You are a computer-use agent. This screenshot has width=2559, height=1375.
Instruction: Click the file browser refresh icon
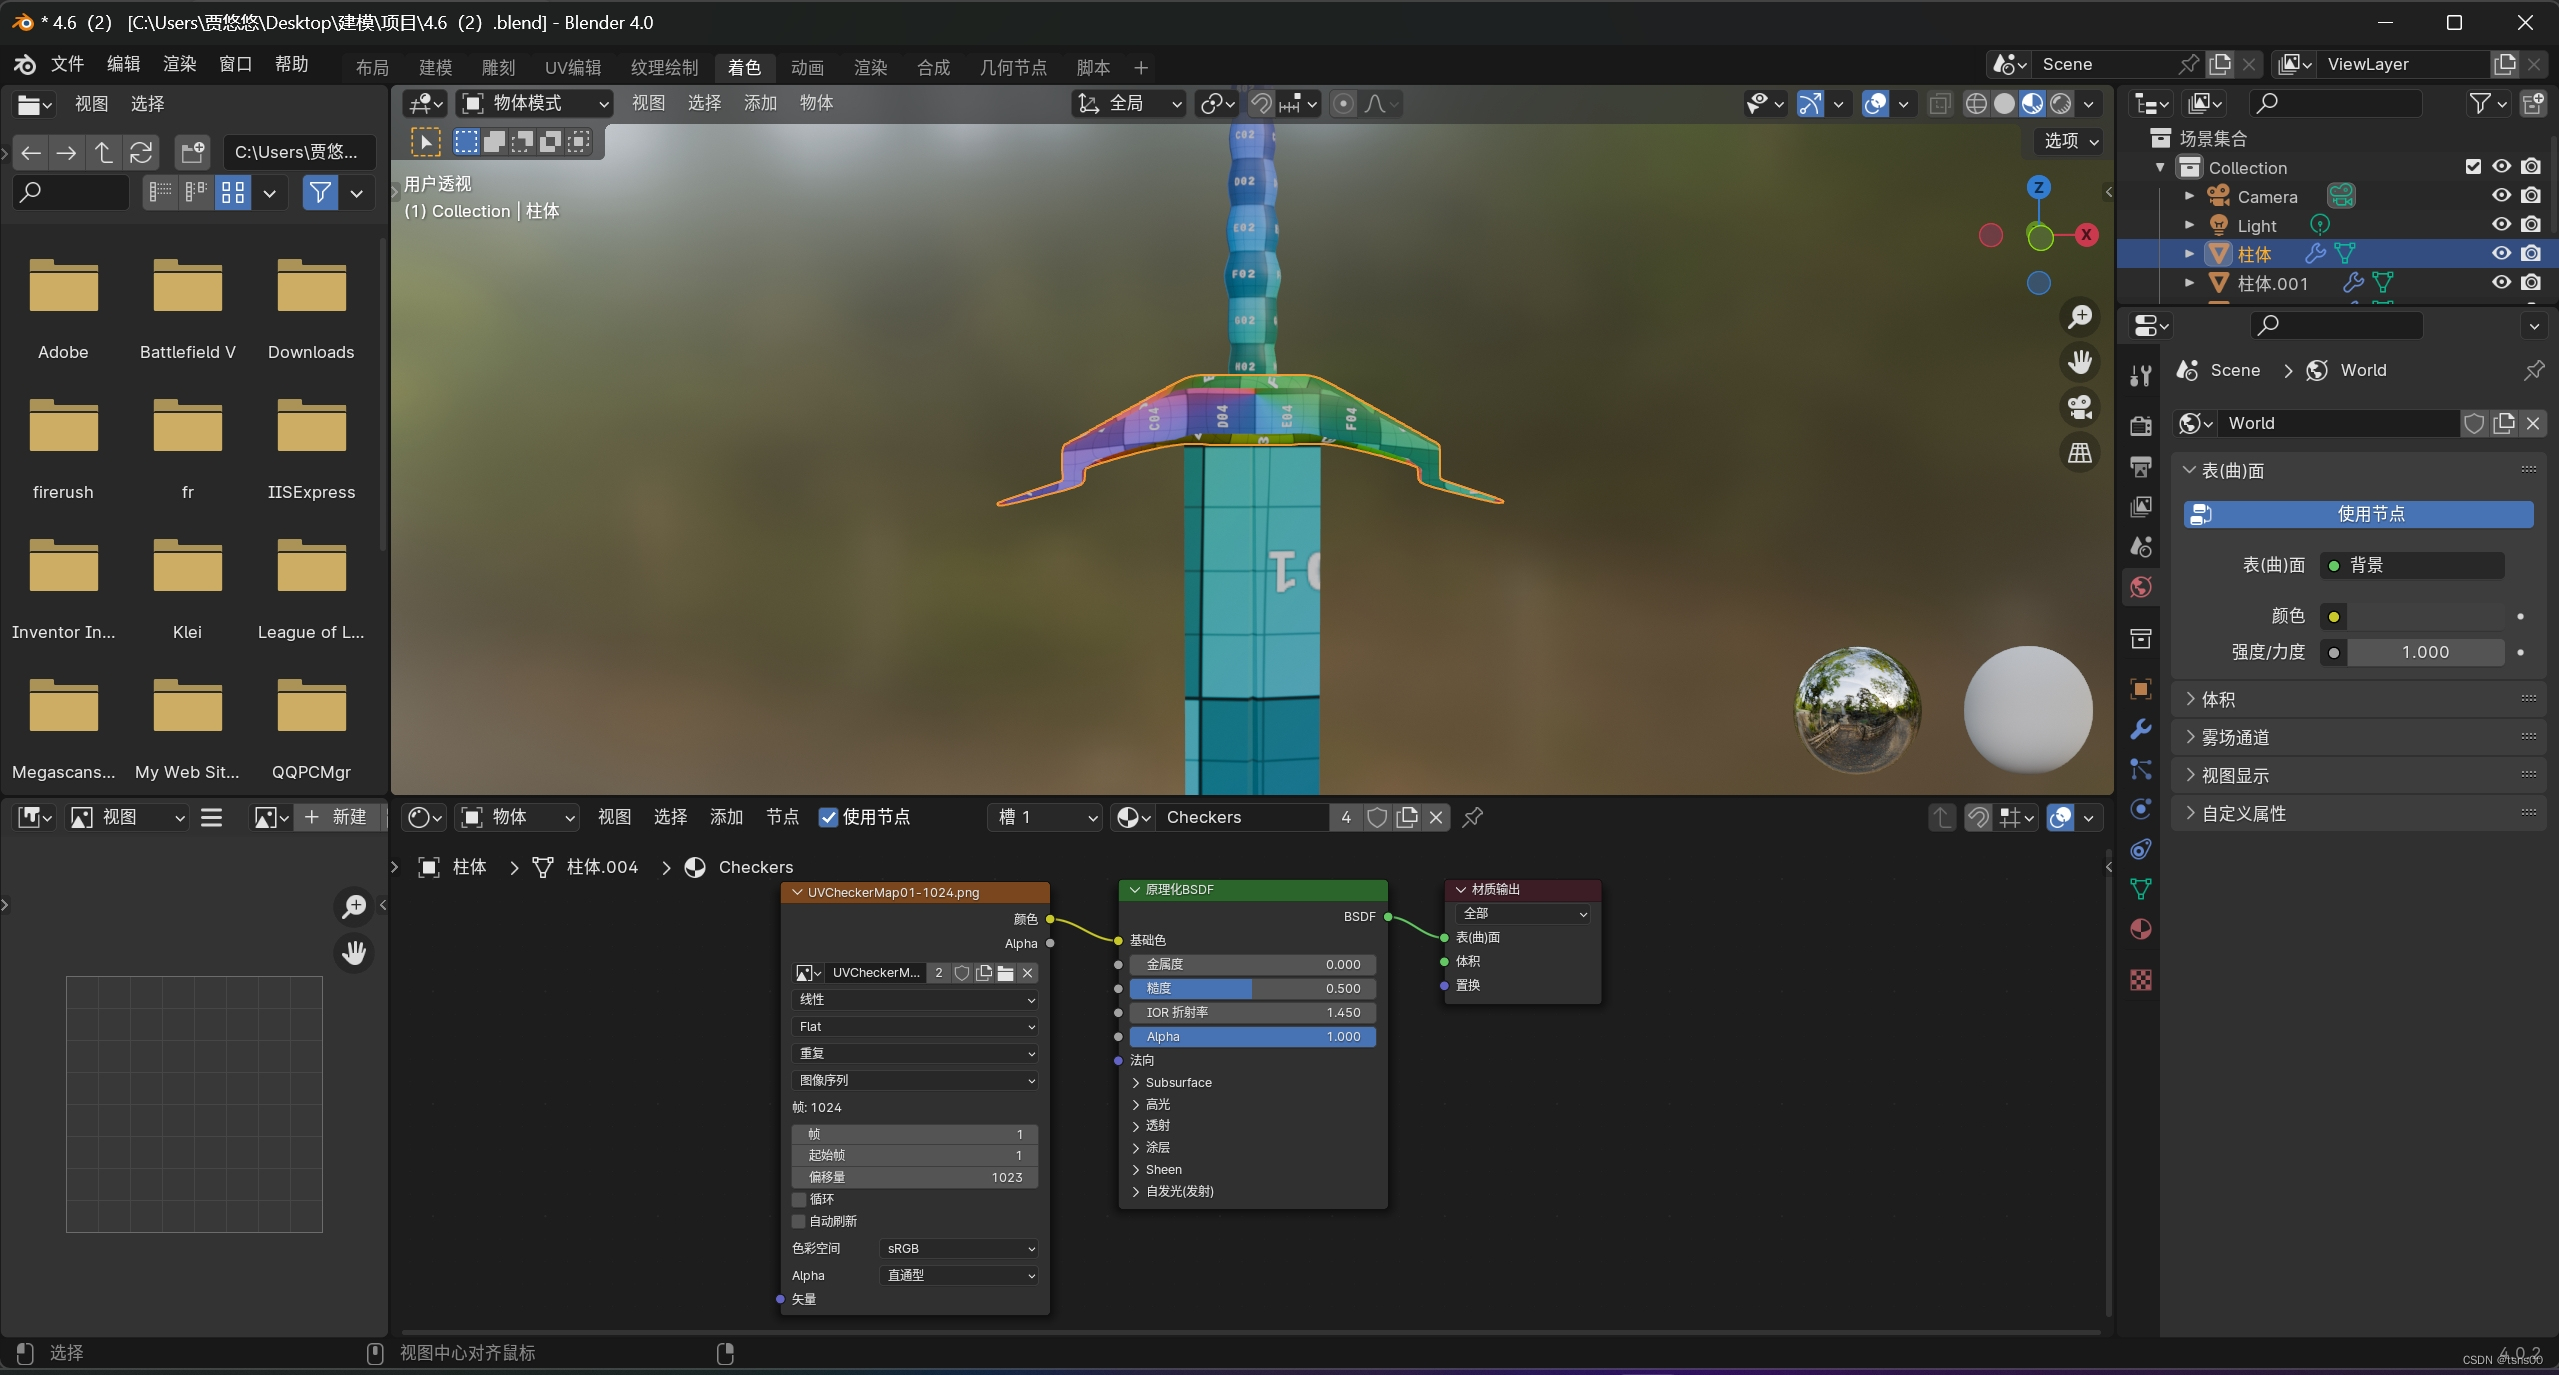141,152
